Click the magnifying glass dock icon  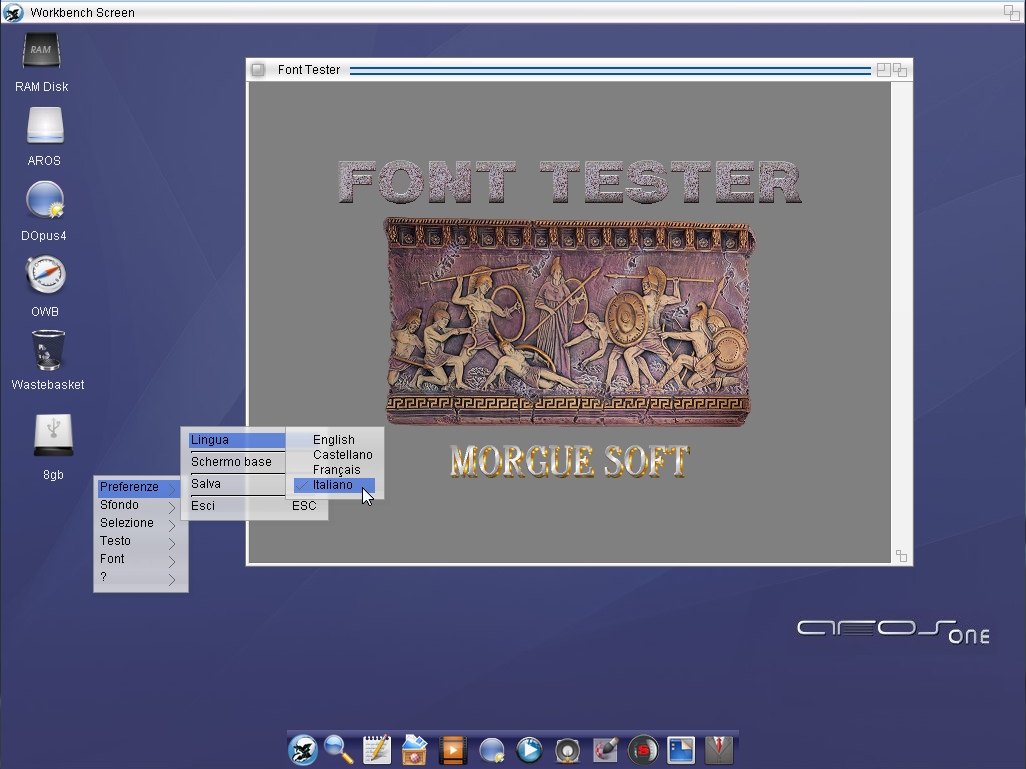(x=339, y=749)
